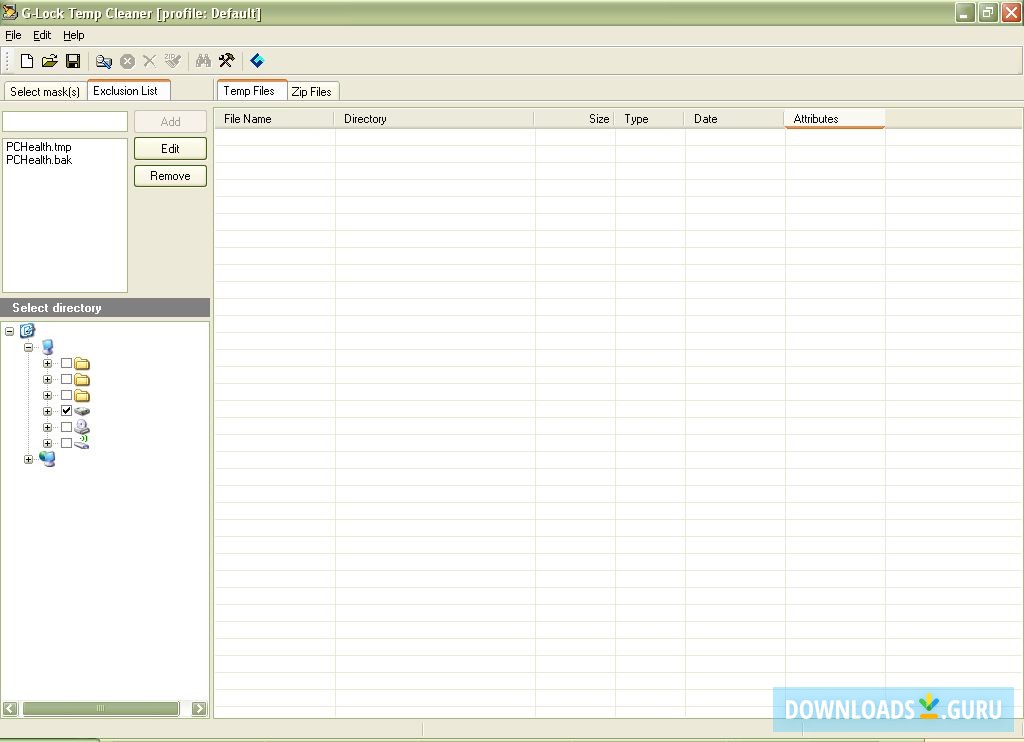Save profile using the floppy disk icon
Viewport: 1024px width, 742px height.
click(73, 61)
